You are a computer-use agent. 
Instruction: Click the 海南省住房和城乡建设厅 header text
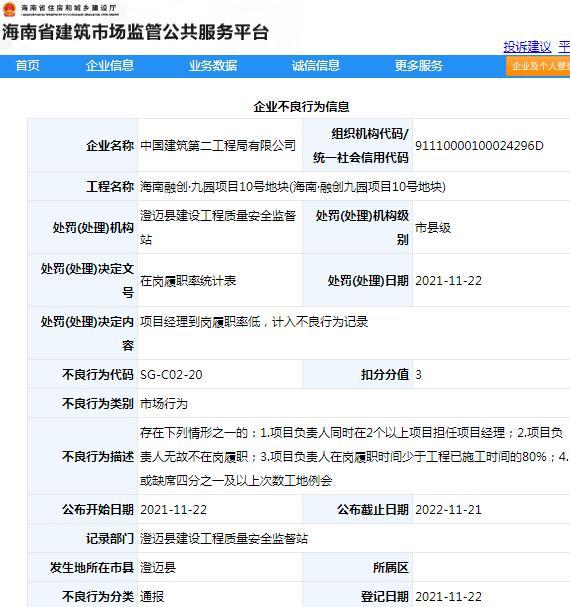pos(69,8)
